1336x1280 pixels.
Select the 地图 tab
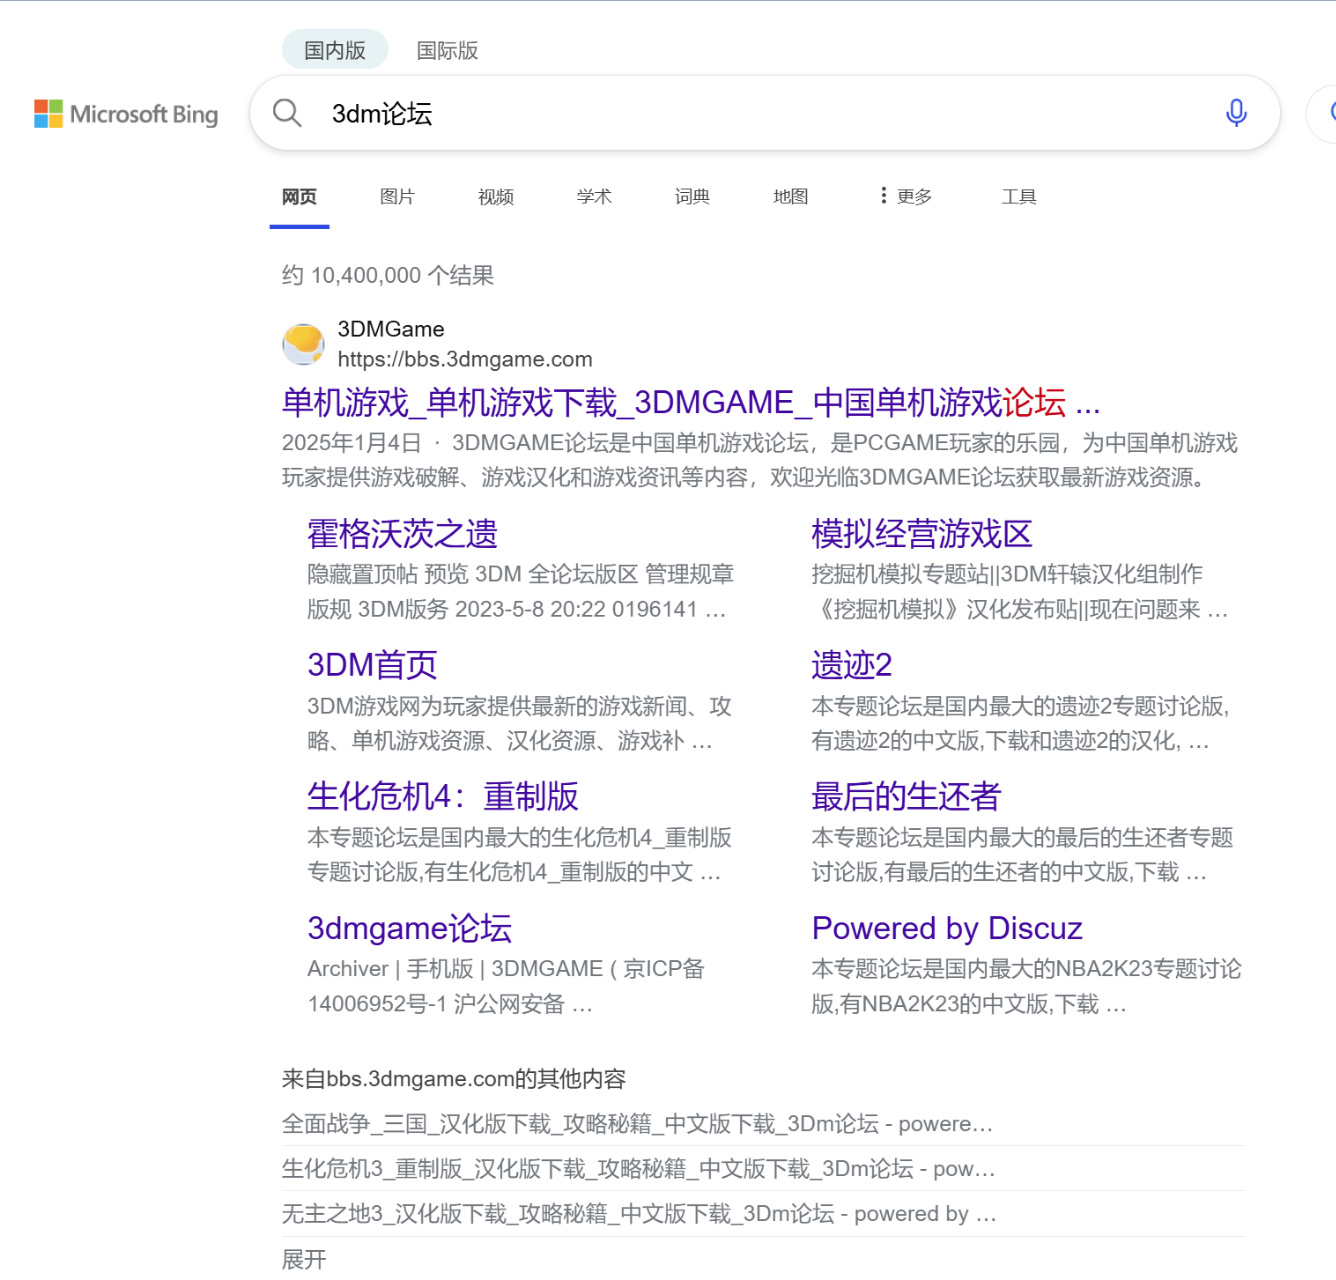(790, 197)
